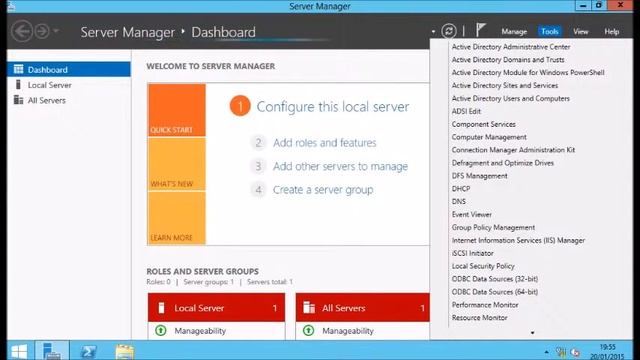The height and width of the screenshot is (360, 640).
Task: Open Local Security Policy
Action: (483, 266)
